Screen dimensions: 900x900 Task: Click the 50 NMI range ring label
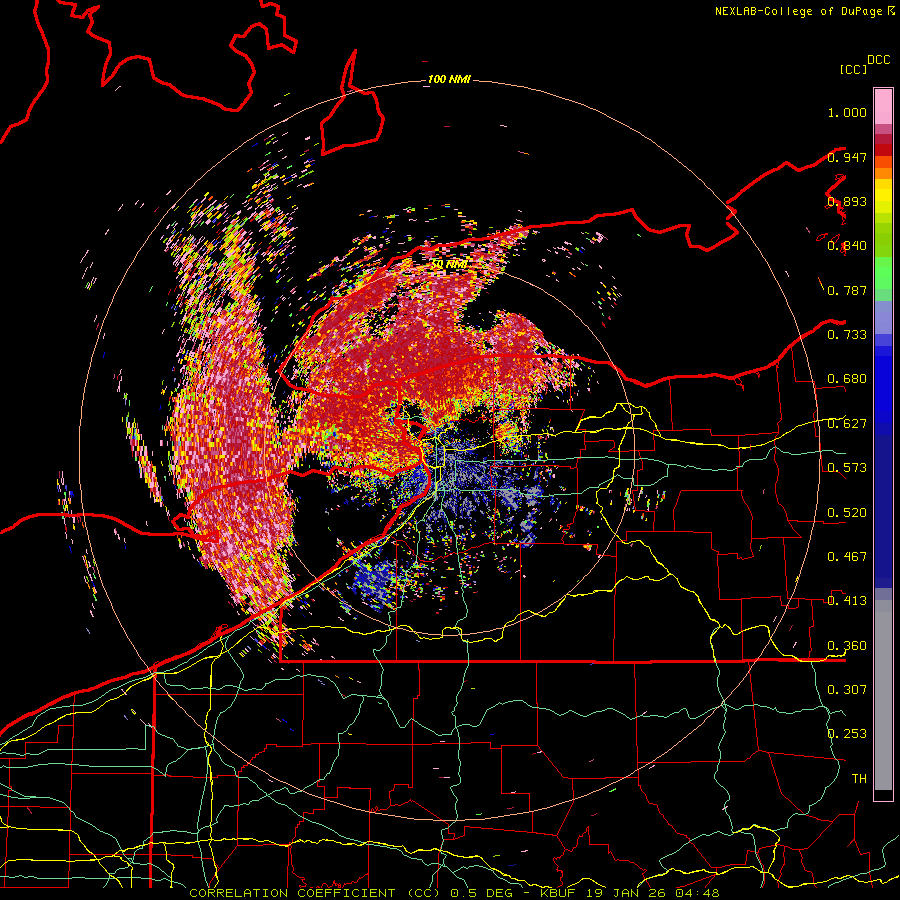coord(449,264)
